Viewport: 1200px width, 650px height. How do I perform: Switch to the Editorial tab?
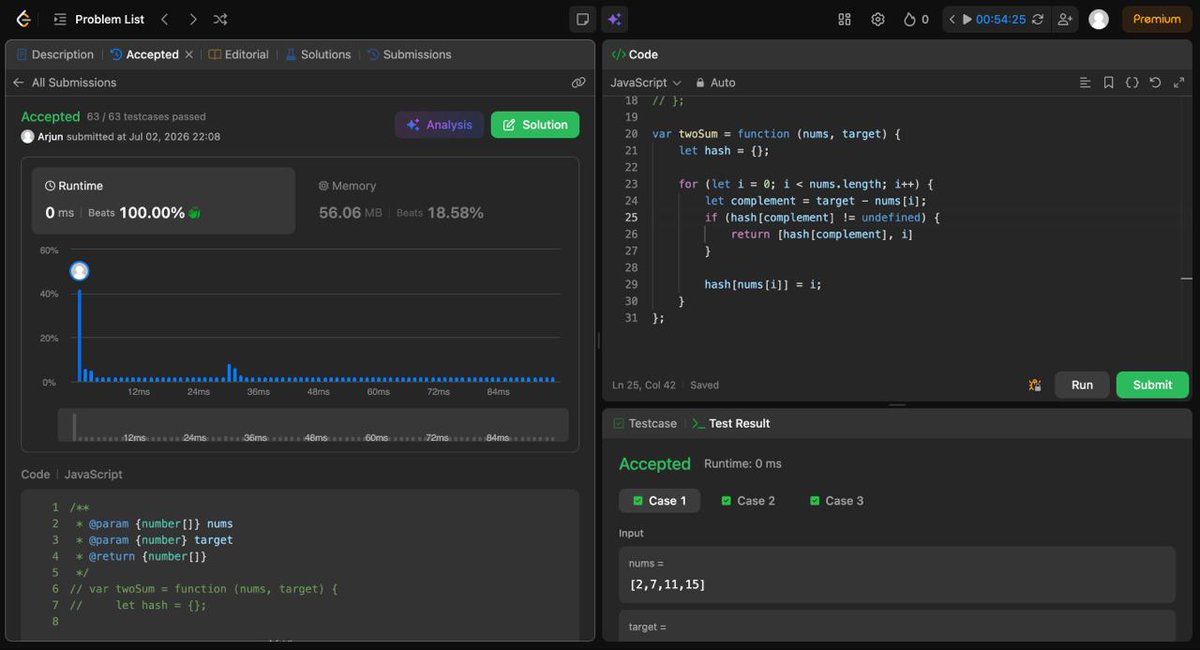coord(239,54)
